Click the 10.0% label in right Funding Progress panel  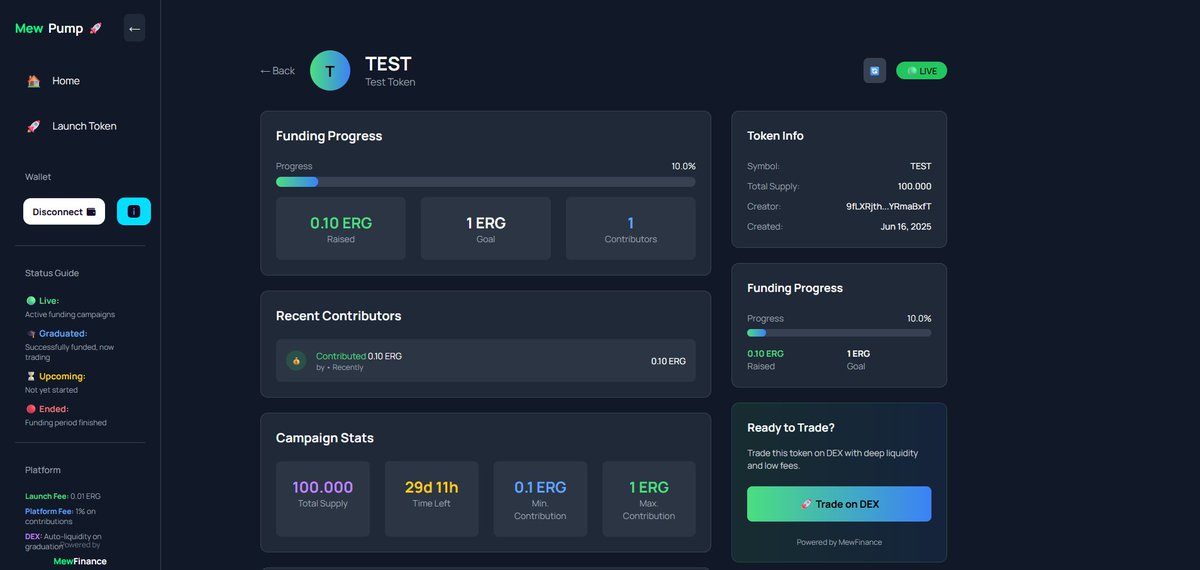(x=919, y=318)
